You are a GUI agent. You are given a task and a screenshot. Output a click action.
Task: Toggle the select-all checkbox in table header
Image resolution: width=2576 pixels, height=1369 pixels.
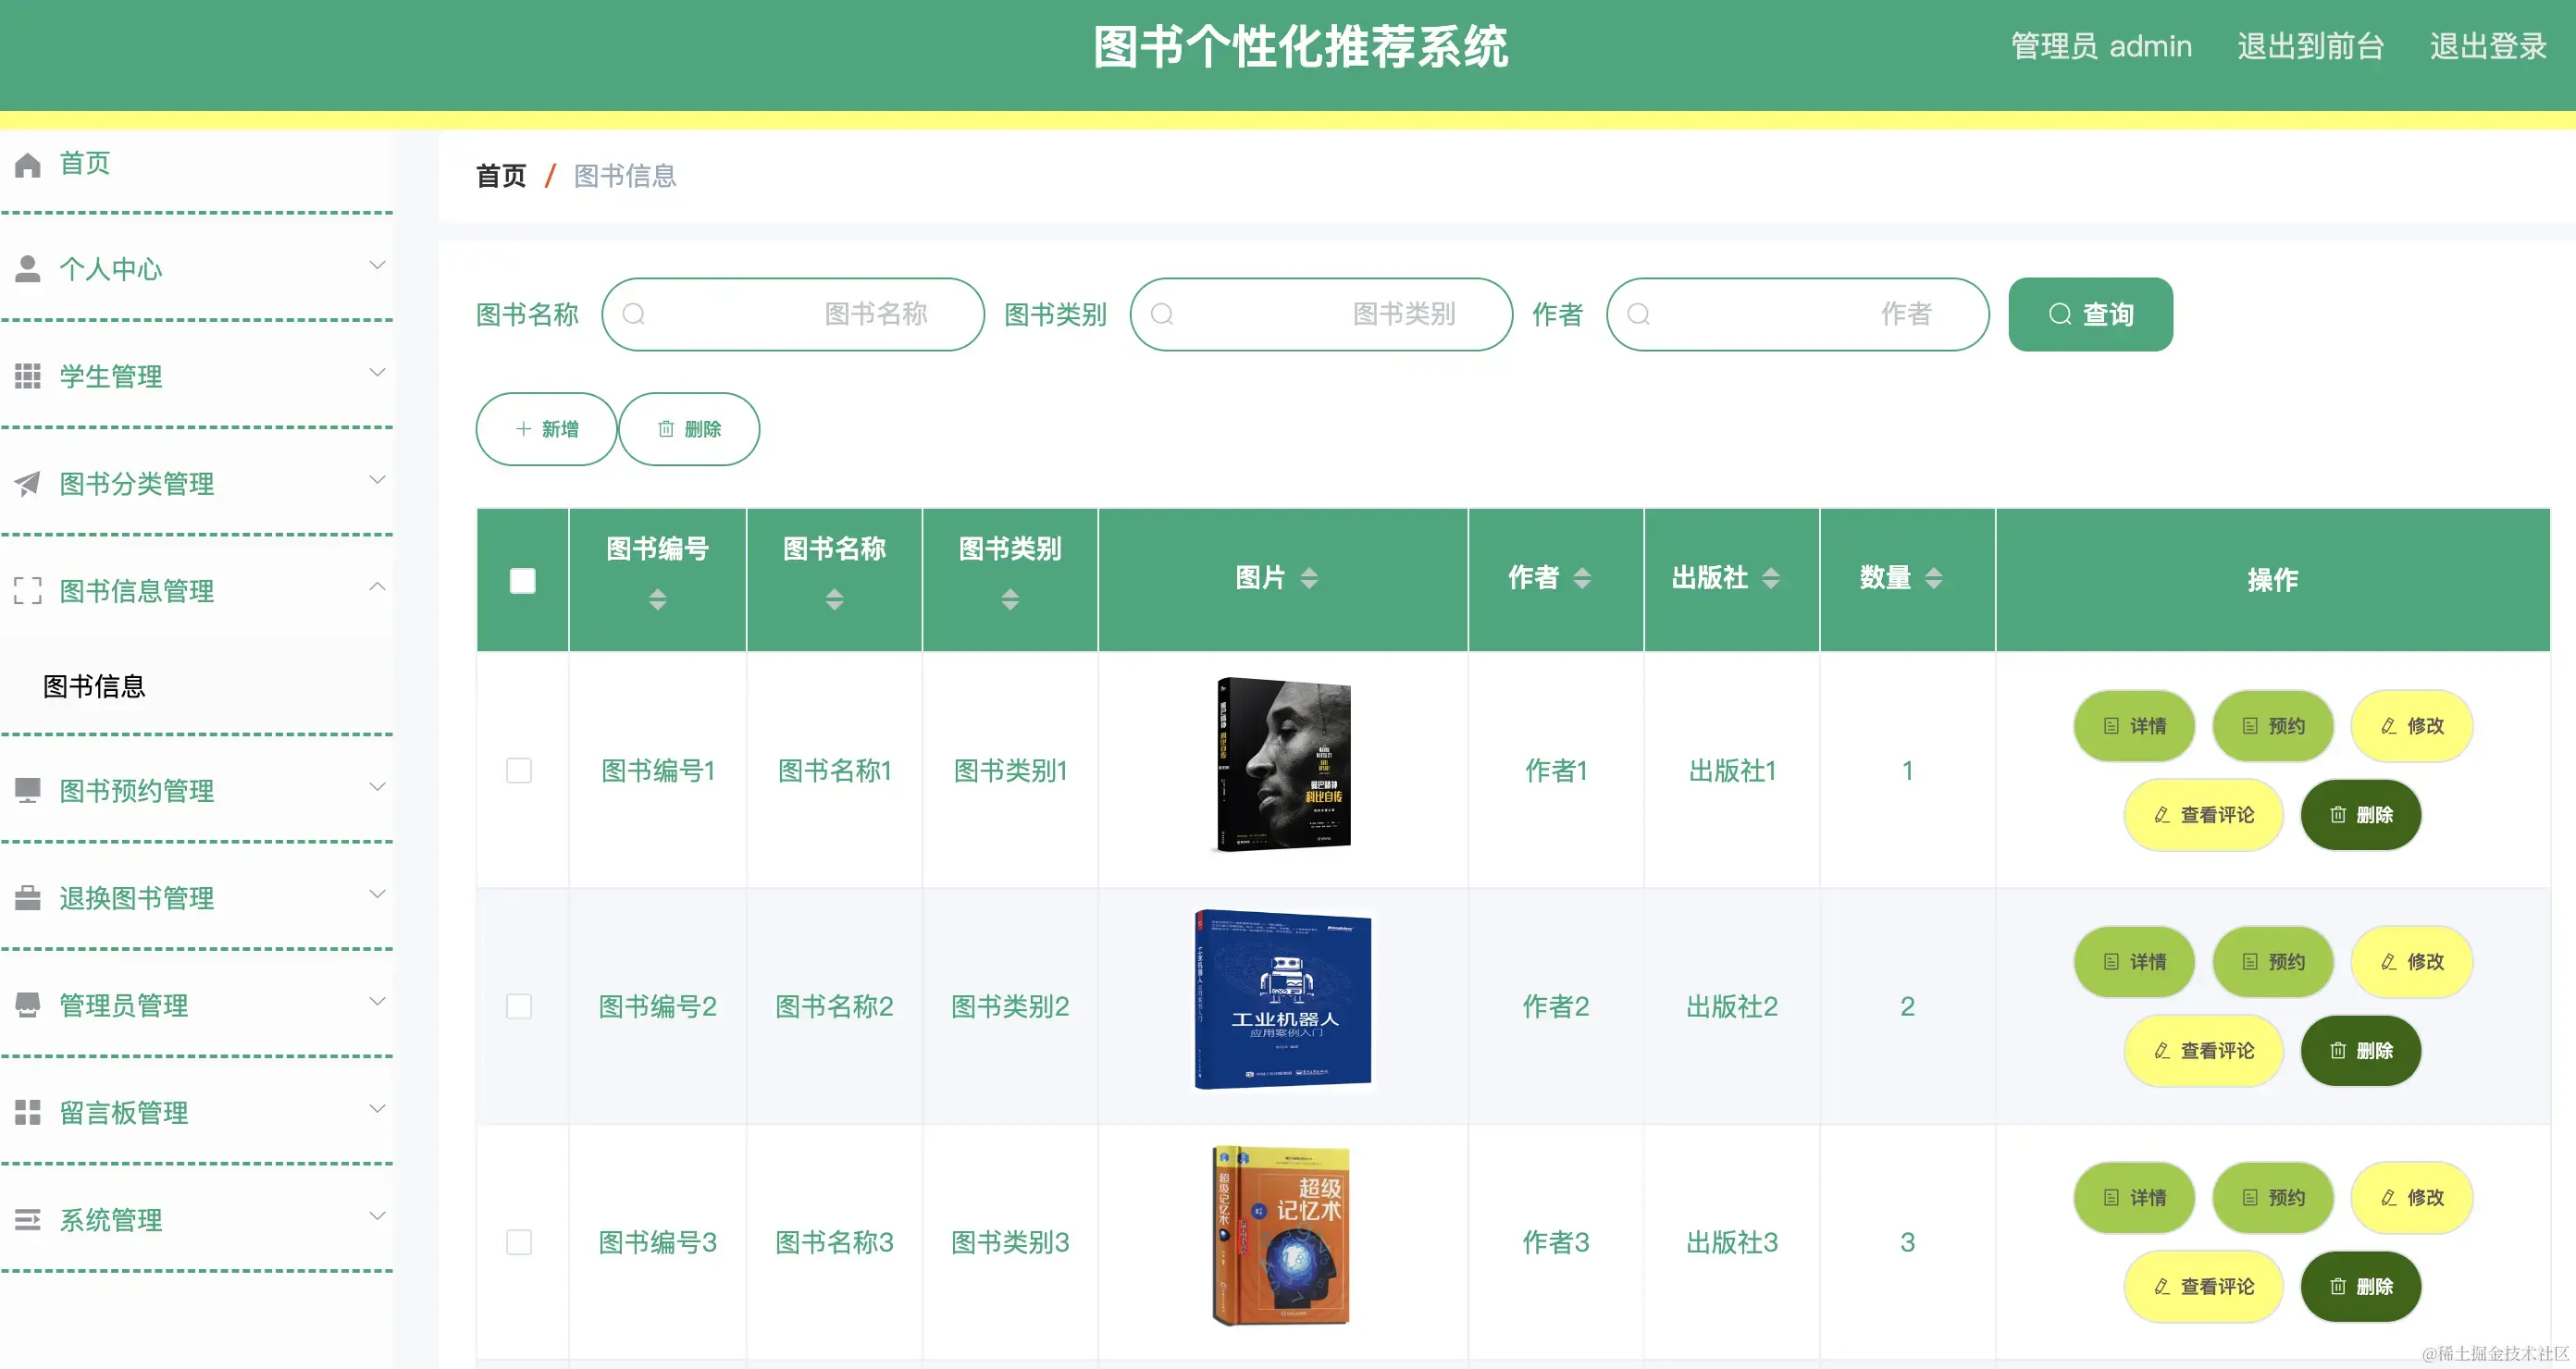click(522, 580)
